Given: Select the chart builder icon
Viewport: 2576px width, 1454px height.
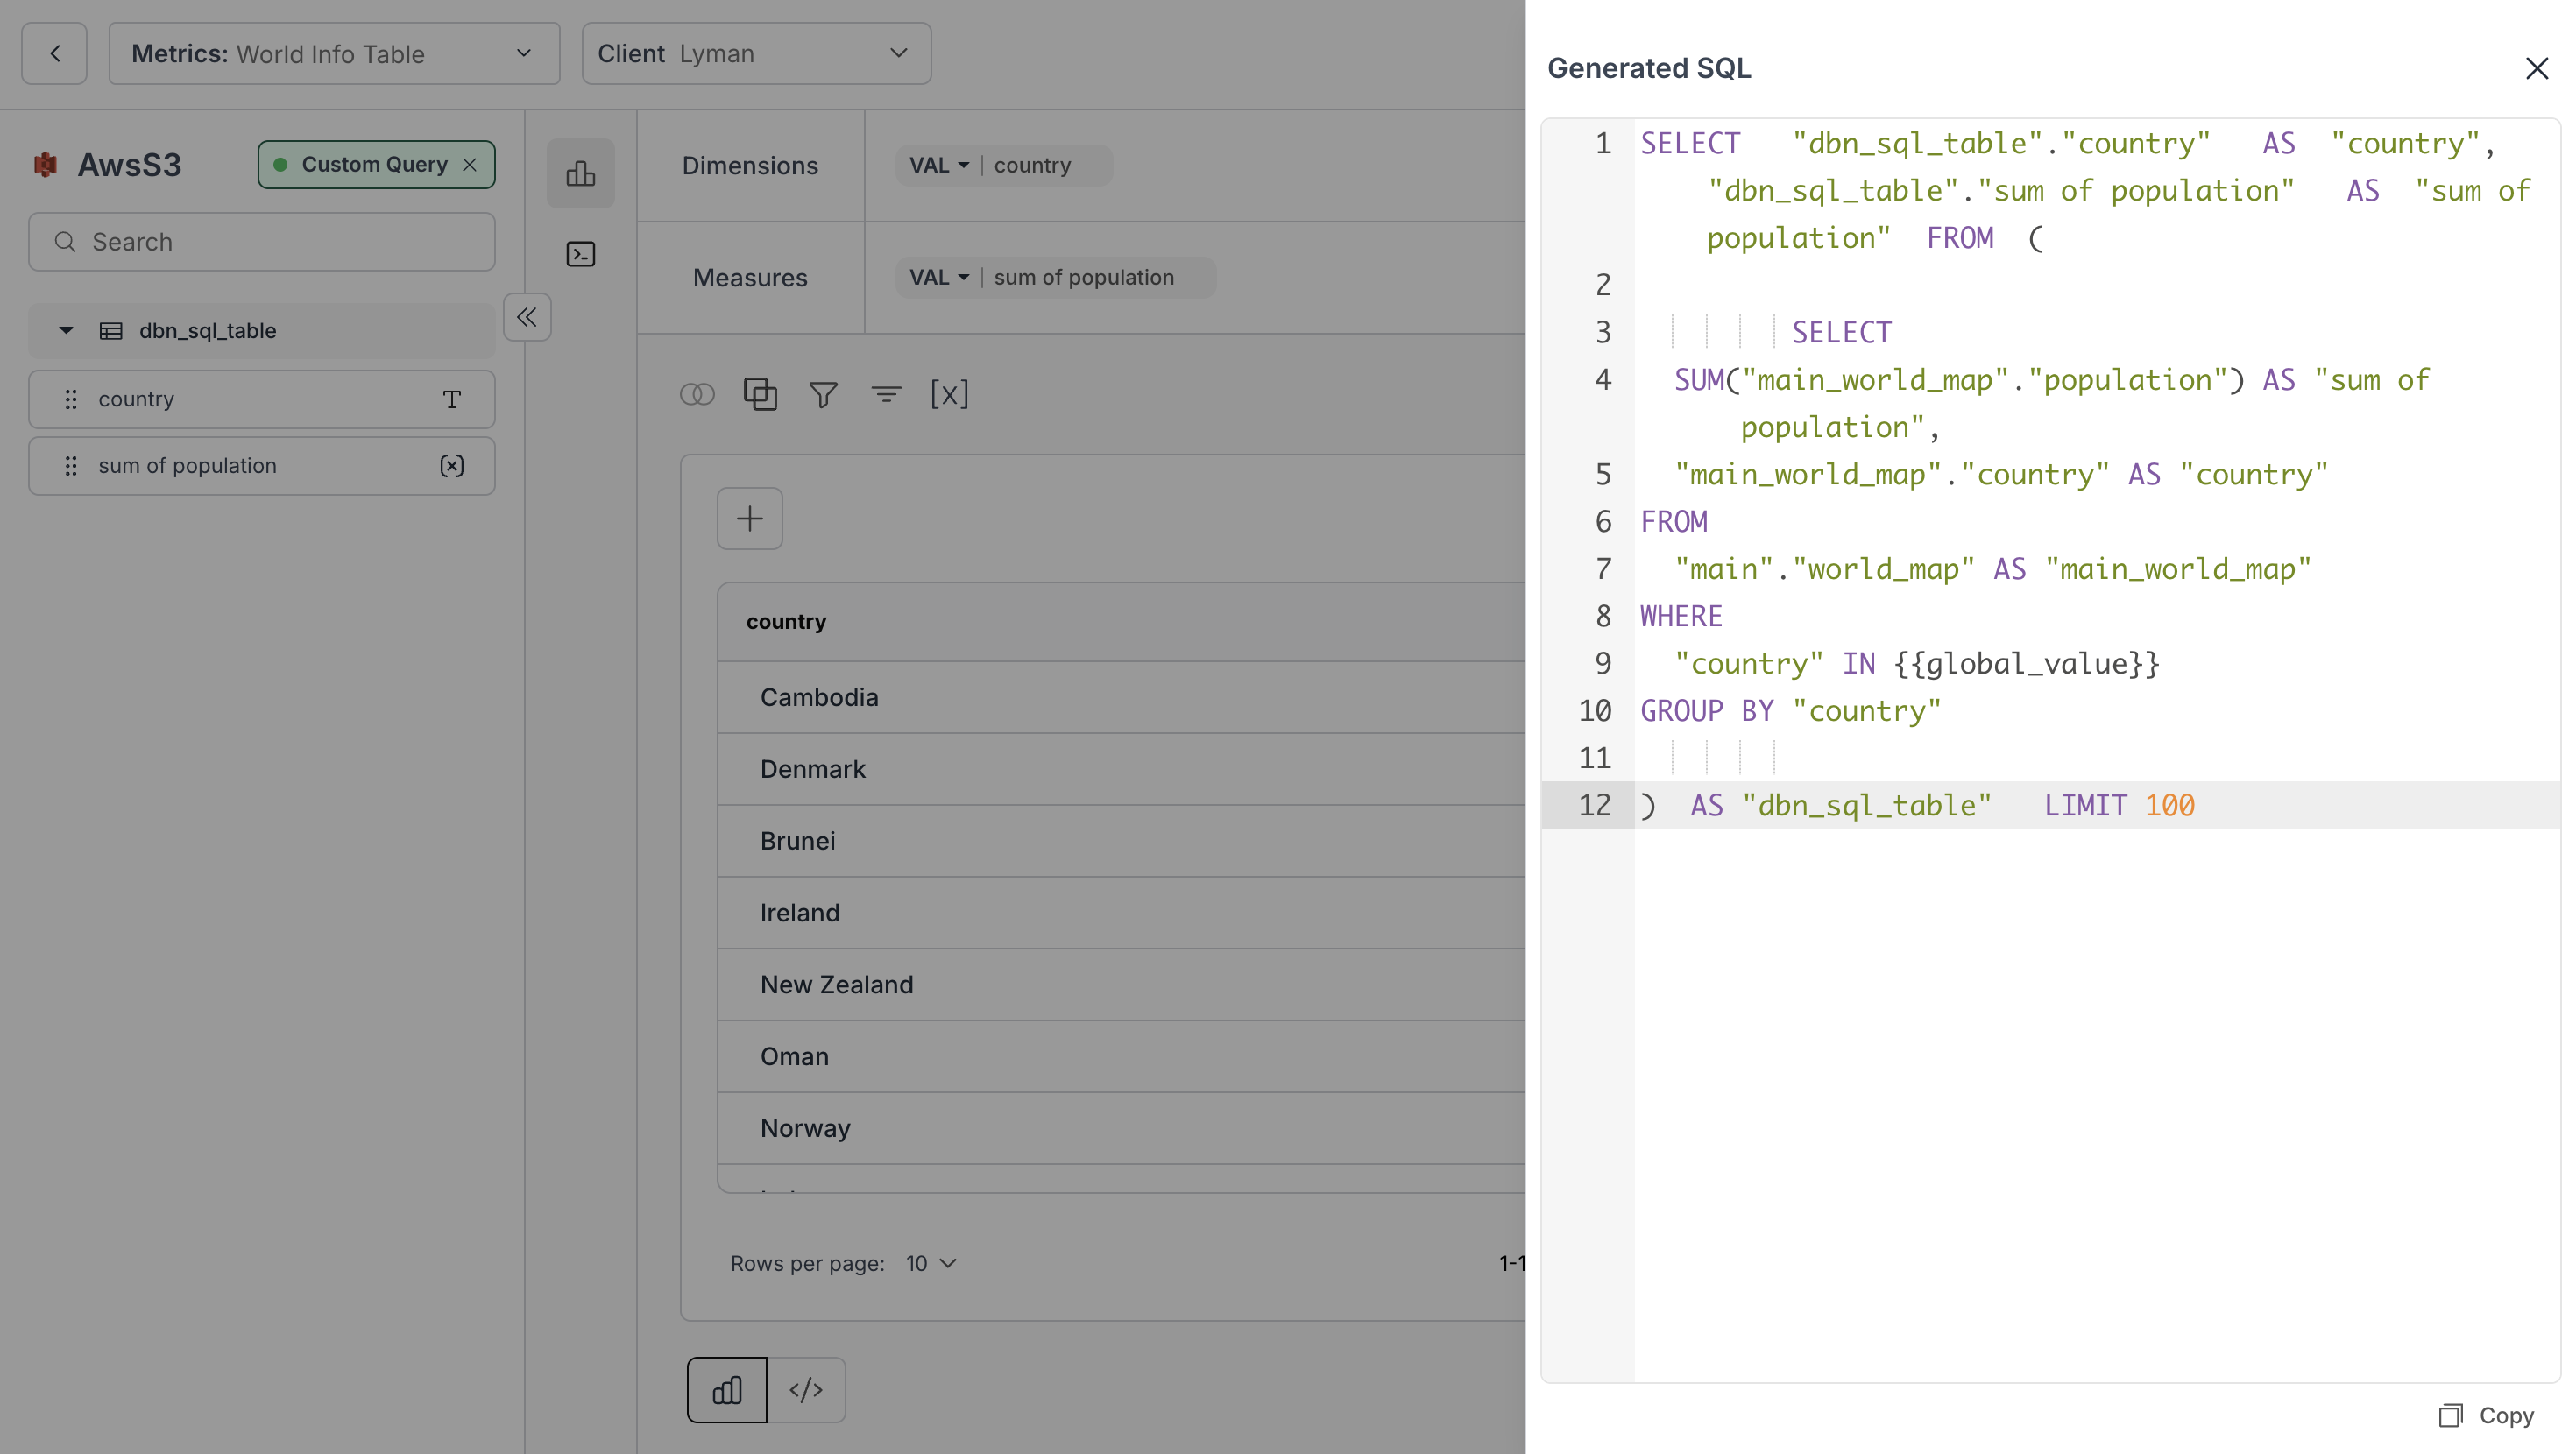Looking at the screenshot, I should [x=581, y=174].
